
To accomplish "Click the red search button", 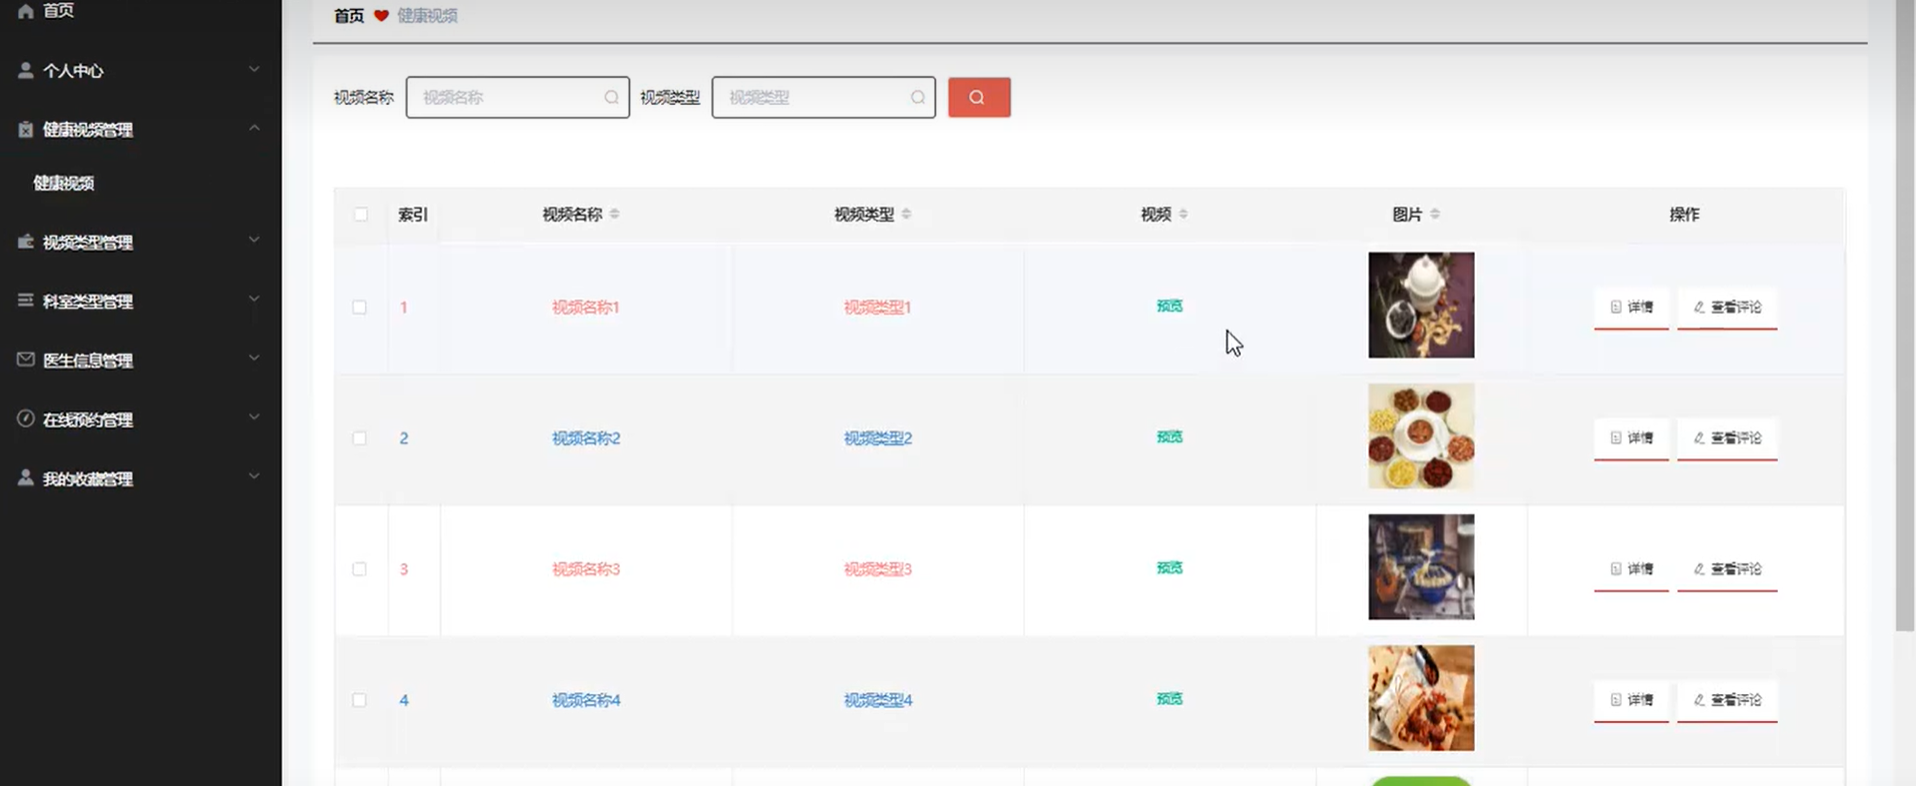I will tap(979, 97).
